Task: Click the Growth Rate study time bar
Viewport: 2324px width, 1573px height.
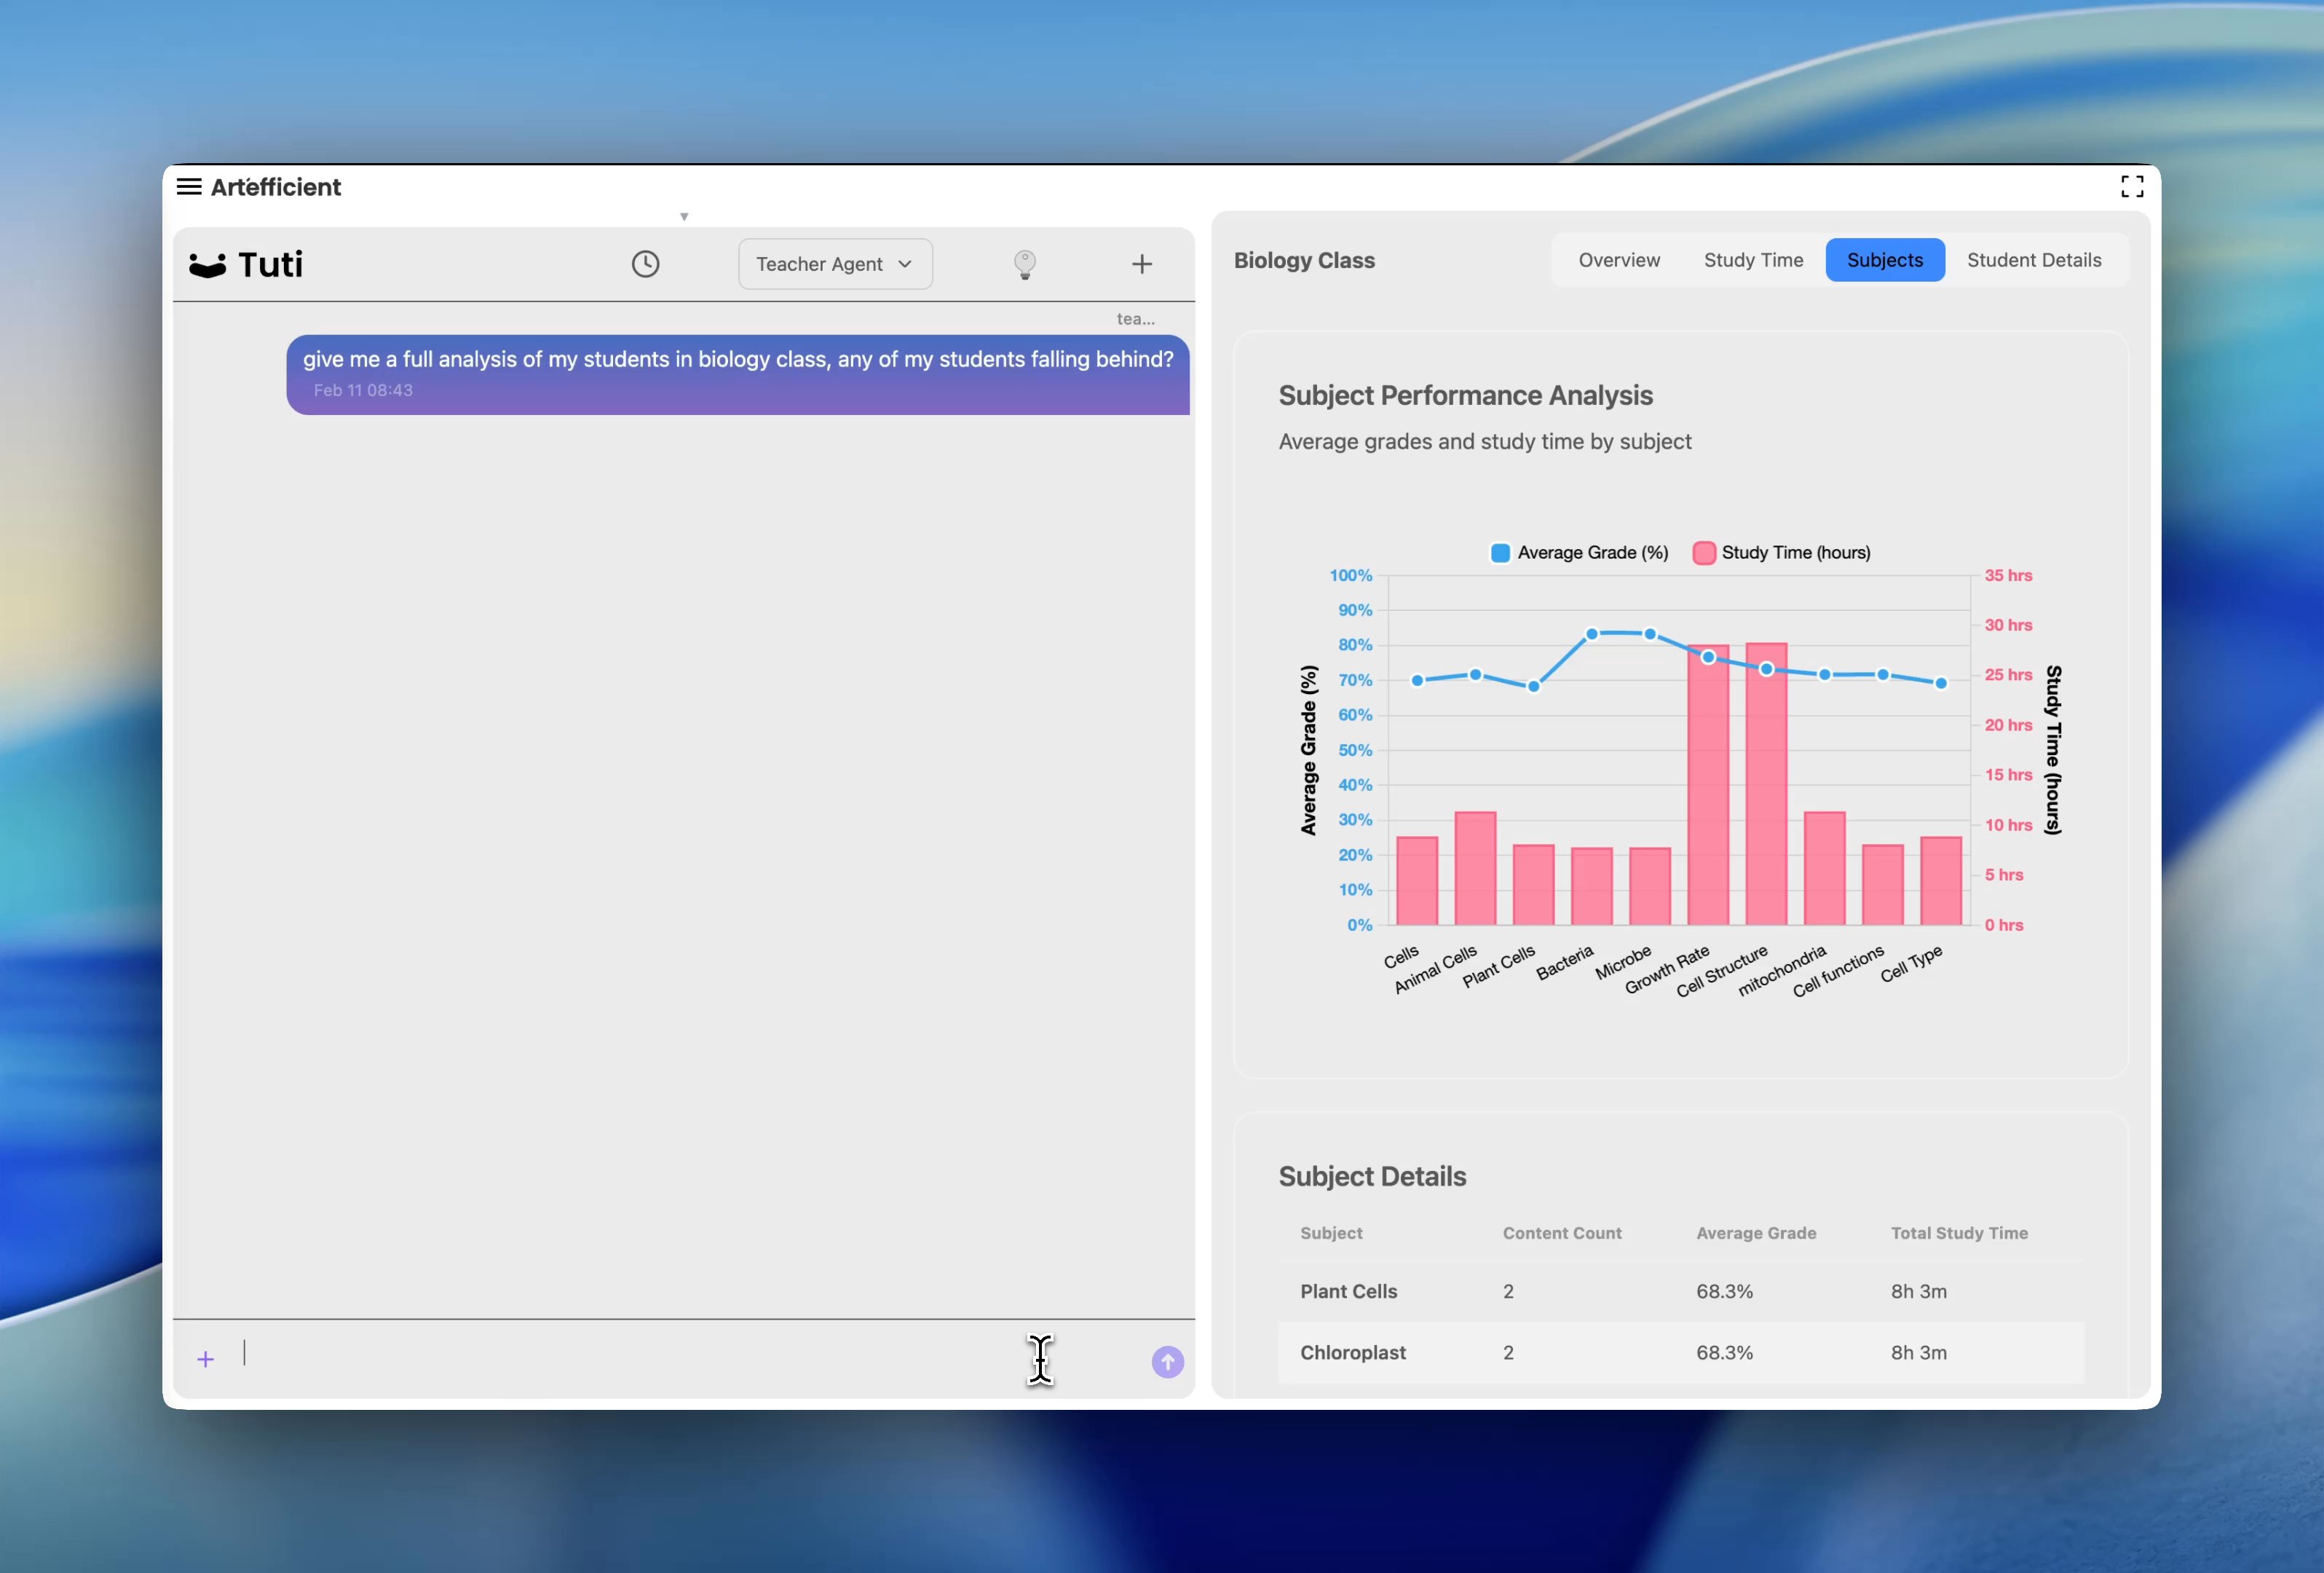Action: pos(1707,800)
